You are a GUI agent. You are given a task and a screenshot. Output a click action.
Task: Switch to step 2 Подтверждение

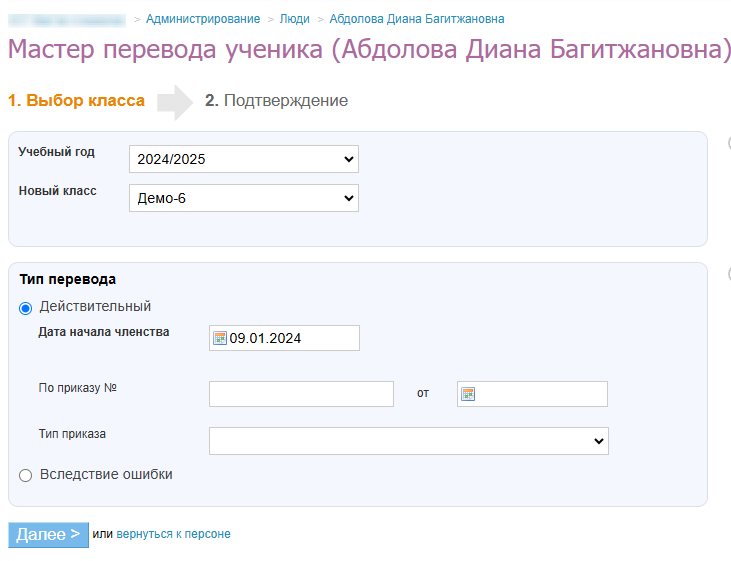(276, 101)
